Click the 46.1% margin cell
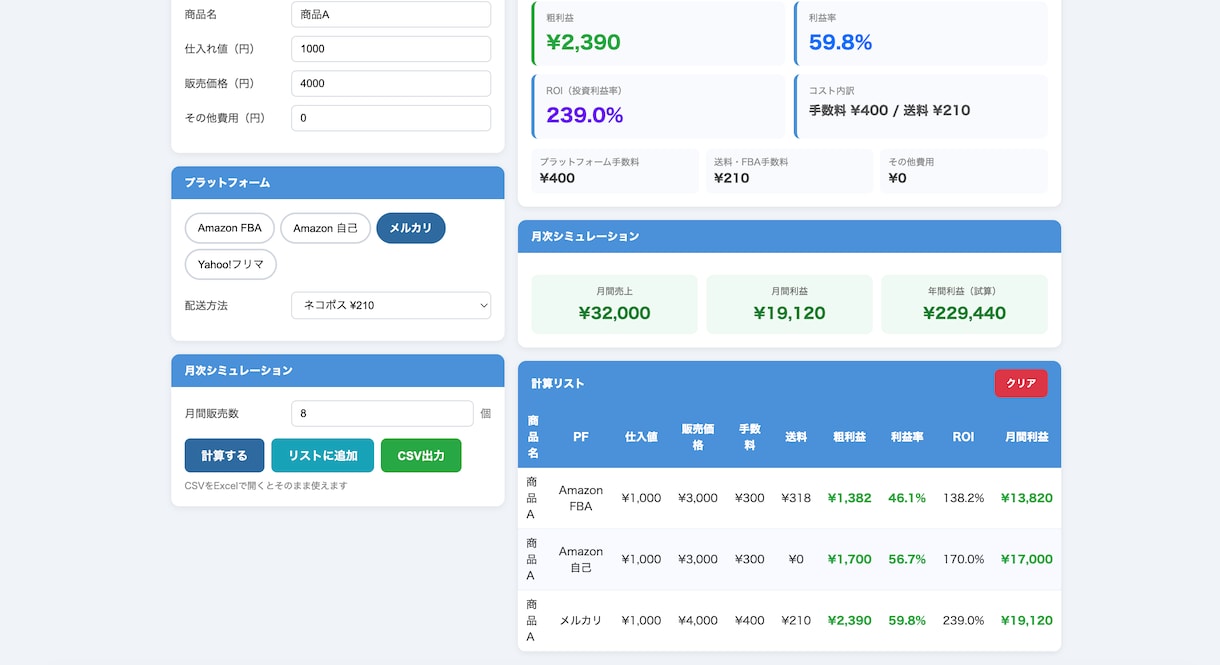Viewport: 1220px width, 665px height. coord(907,498)
